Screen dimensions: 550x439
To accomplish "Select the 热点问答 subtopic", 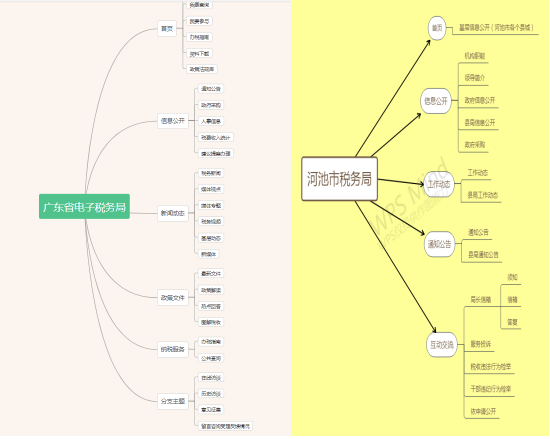I will pos(211,306).
